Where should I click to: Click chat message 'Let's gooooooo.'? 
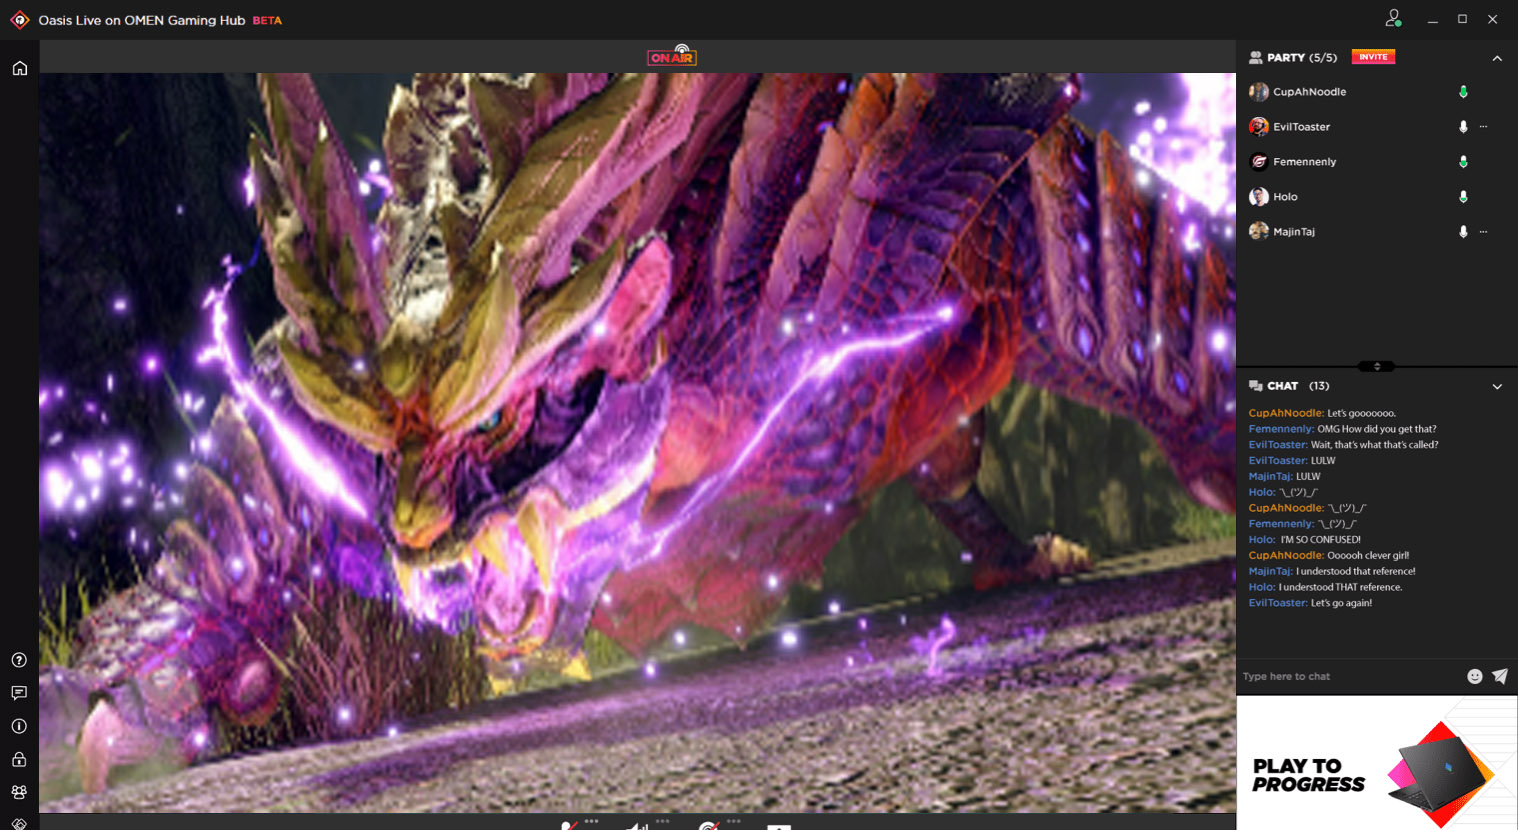click(x=1361, y=413)
